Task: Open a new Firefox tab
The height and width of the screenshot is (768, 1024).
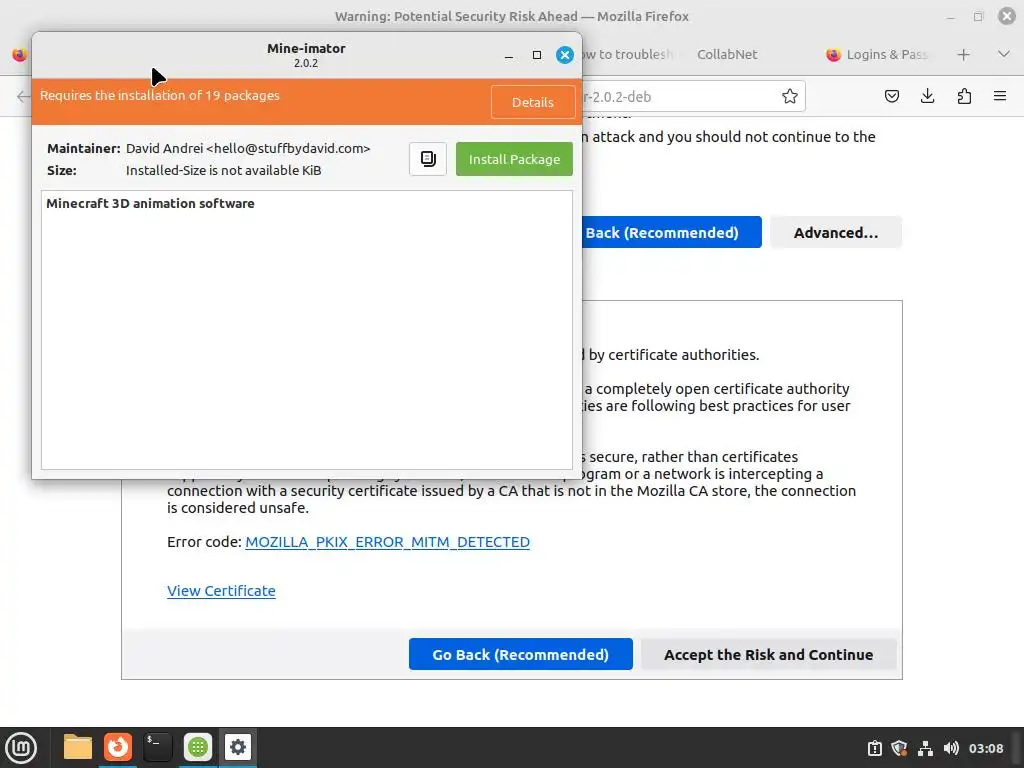Action: 963,55
